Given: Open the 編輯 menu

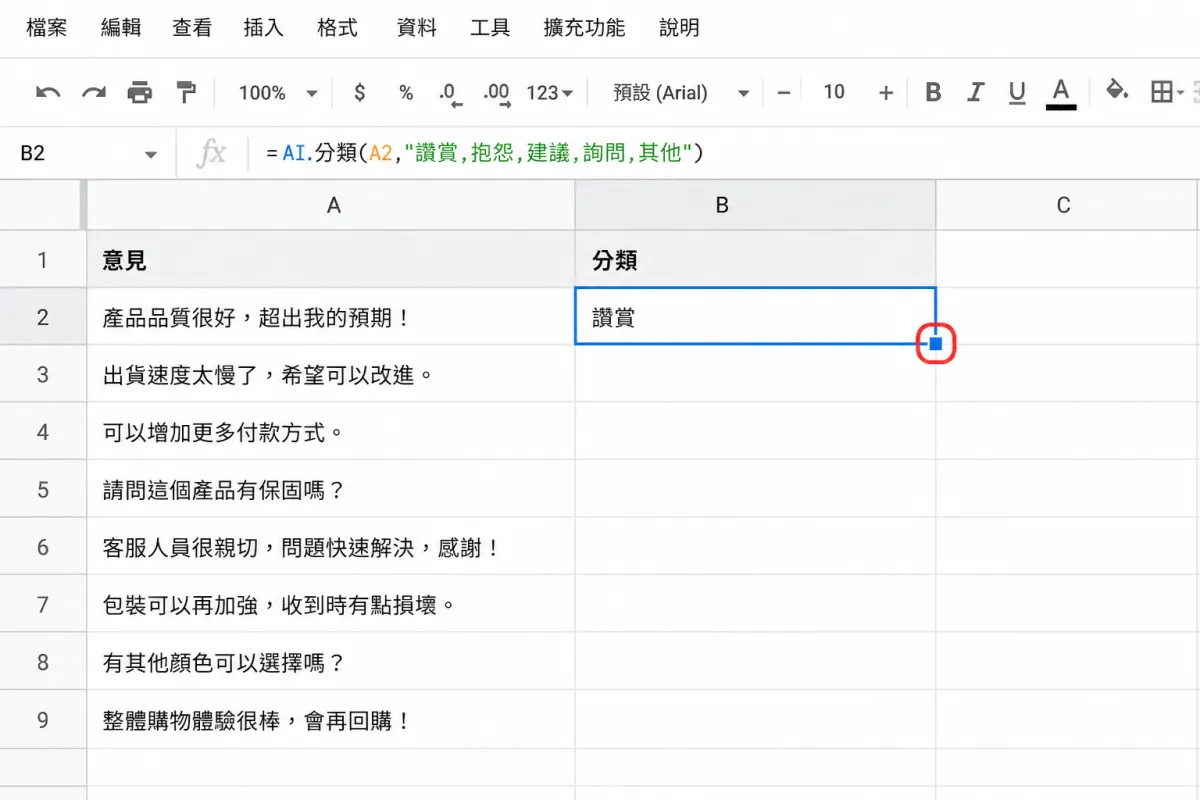Looking at the screenshot, I should point(121,28).
